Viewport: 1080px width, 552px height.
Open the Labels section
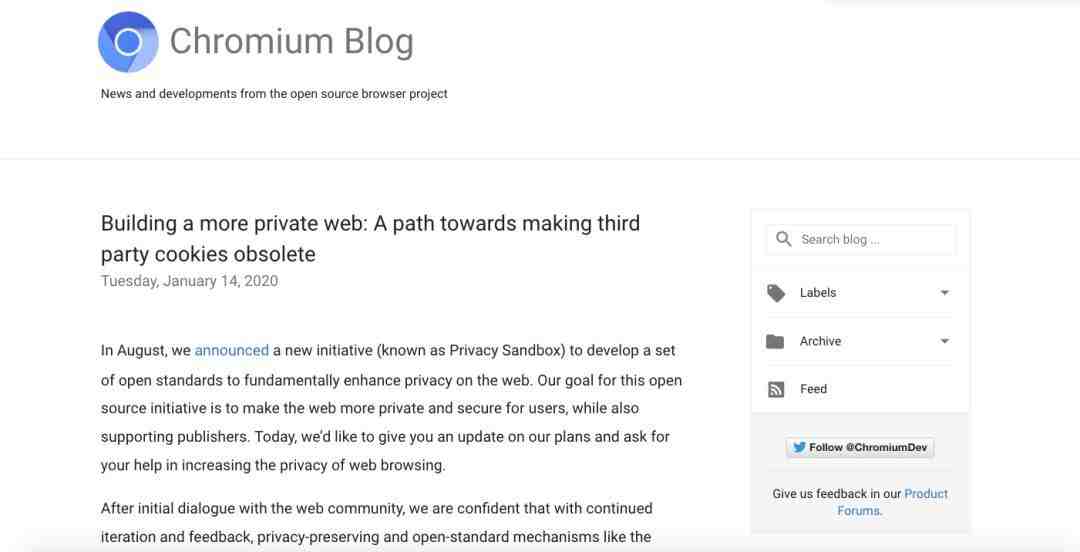click(859, 293)
